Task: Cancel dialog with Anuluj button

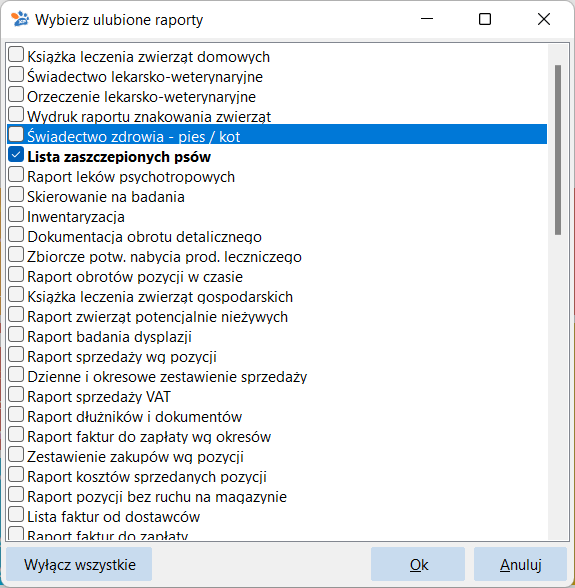Action: pyautogui.click(x=520, y=564)
